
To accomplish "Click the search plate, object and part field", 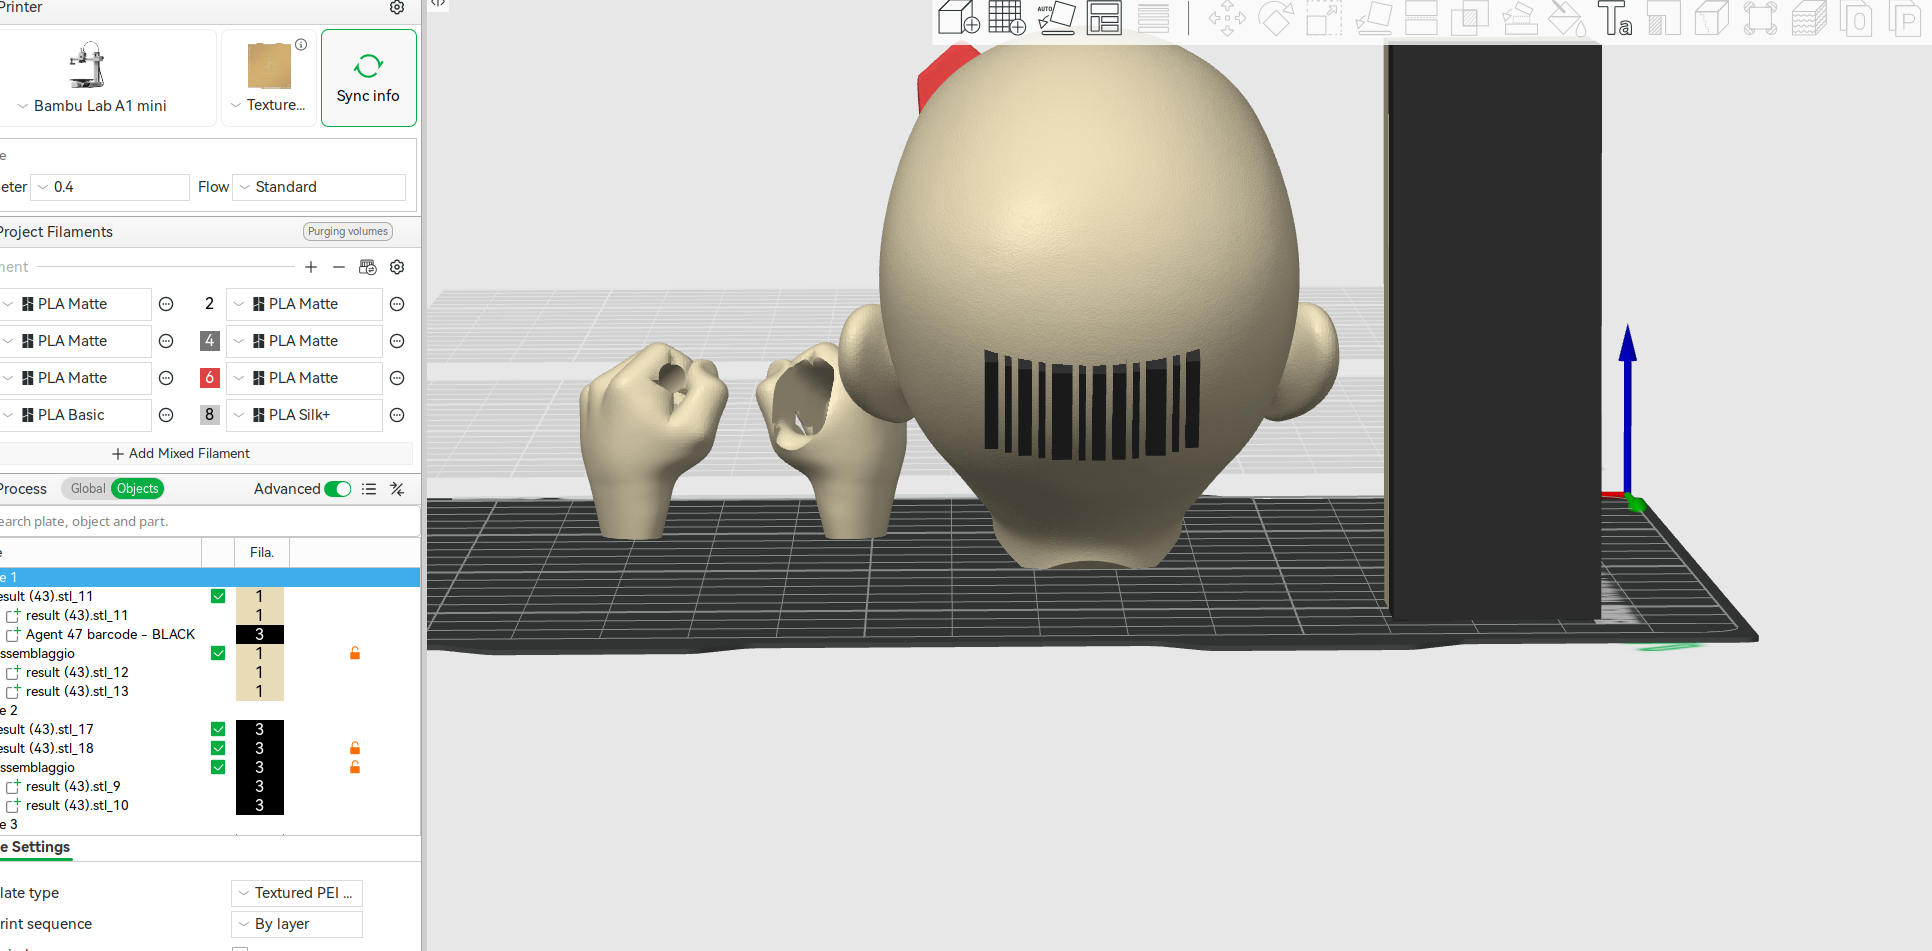I will pos(209,522).
